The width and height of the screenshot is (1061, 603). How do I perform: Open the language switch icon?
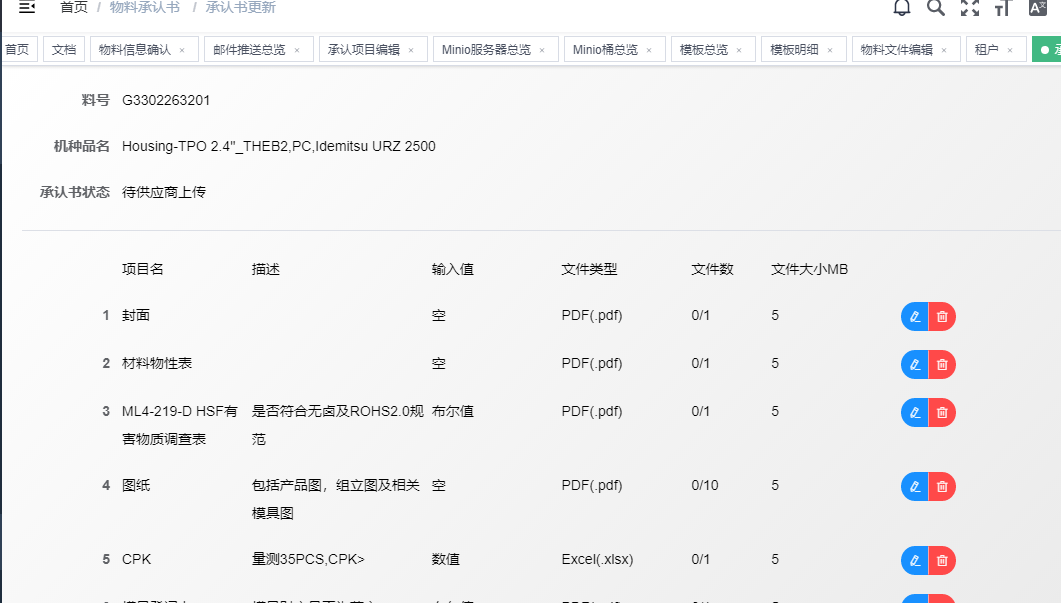(x=1038, y=8)
